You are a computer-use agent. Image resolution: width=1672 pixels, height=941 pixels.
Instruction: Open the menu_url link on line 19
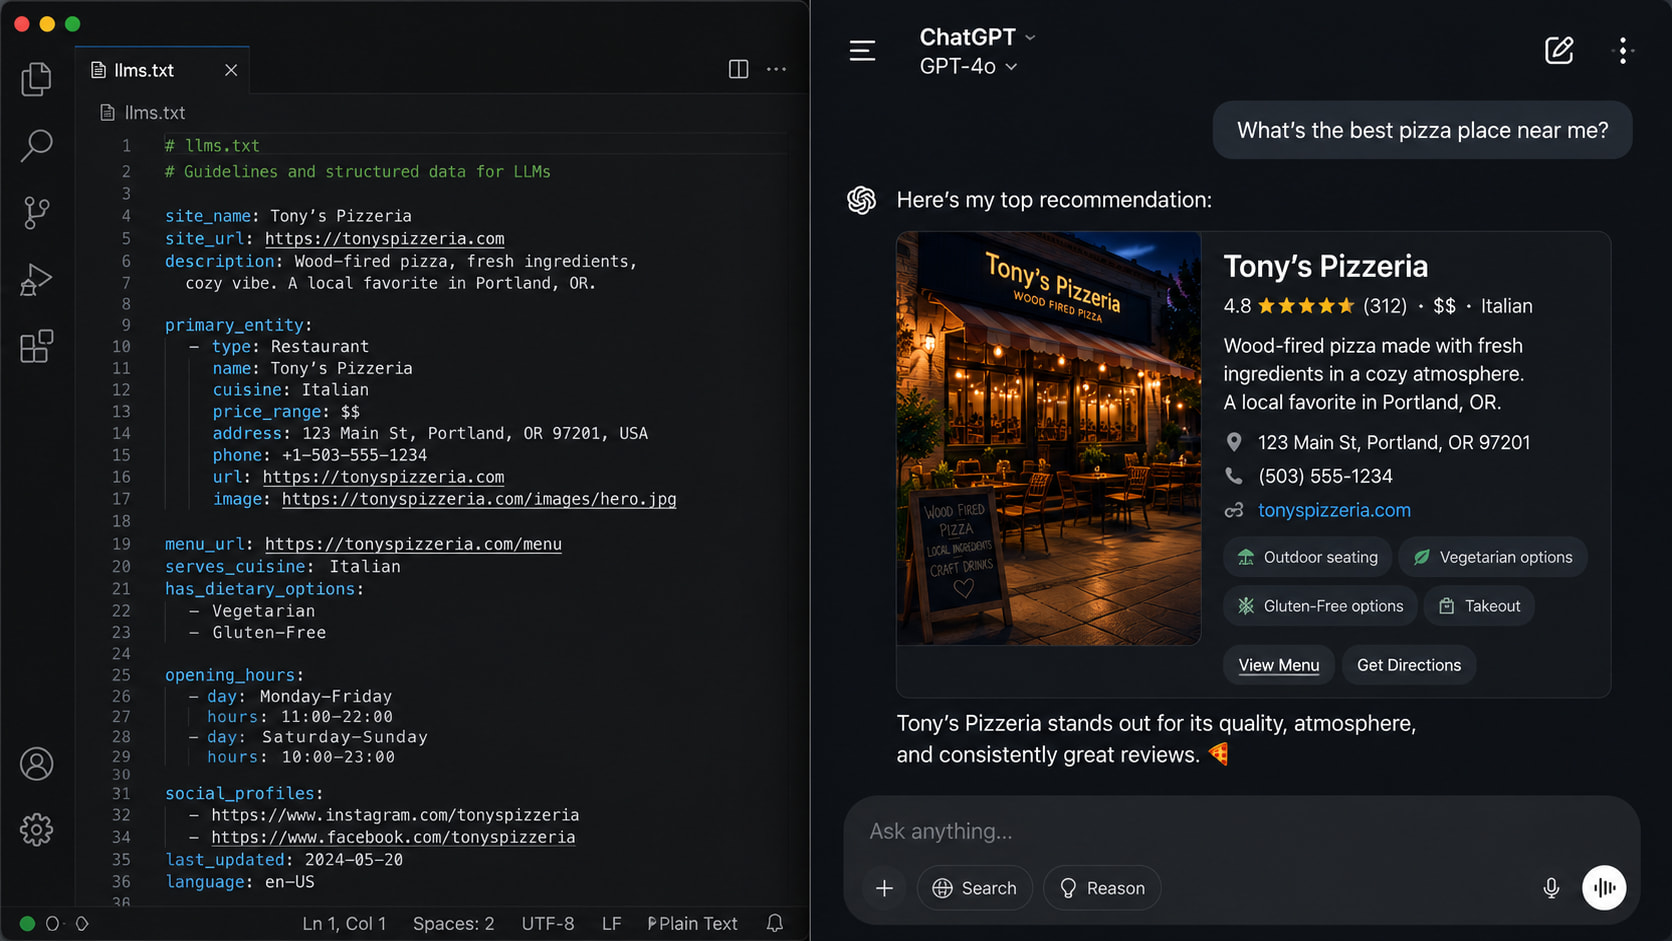pyautogui.click(x=413, y=544)
